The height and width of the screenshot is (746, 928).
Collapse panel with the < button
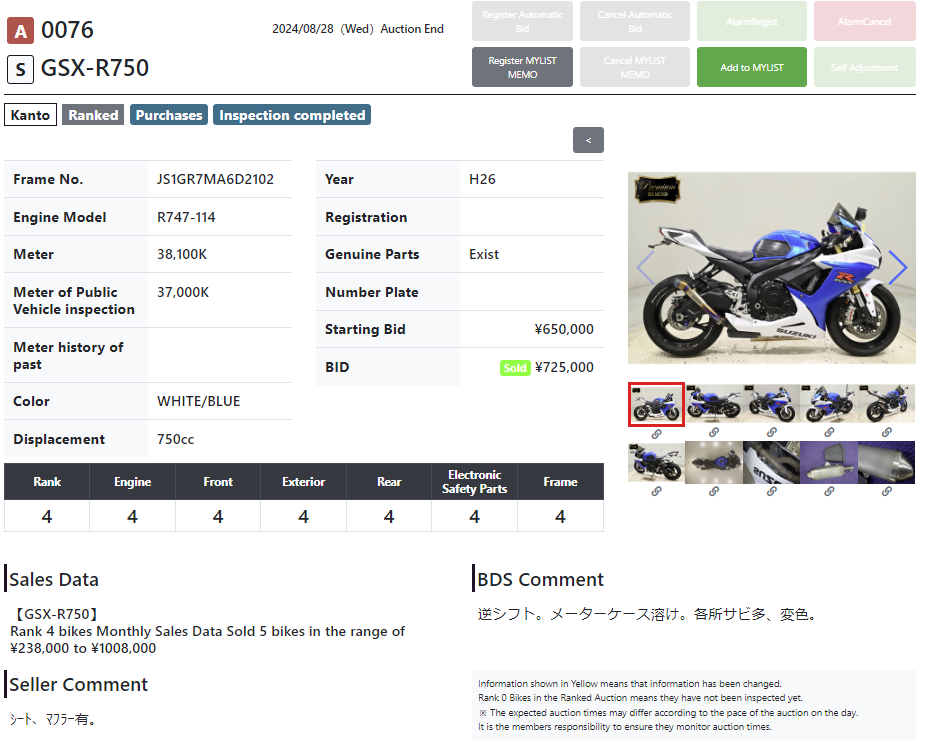pos(588,140)
